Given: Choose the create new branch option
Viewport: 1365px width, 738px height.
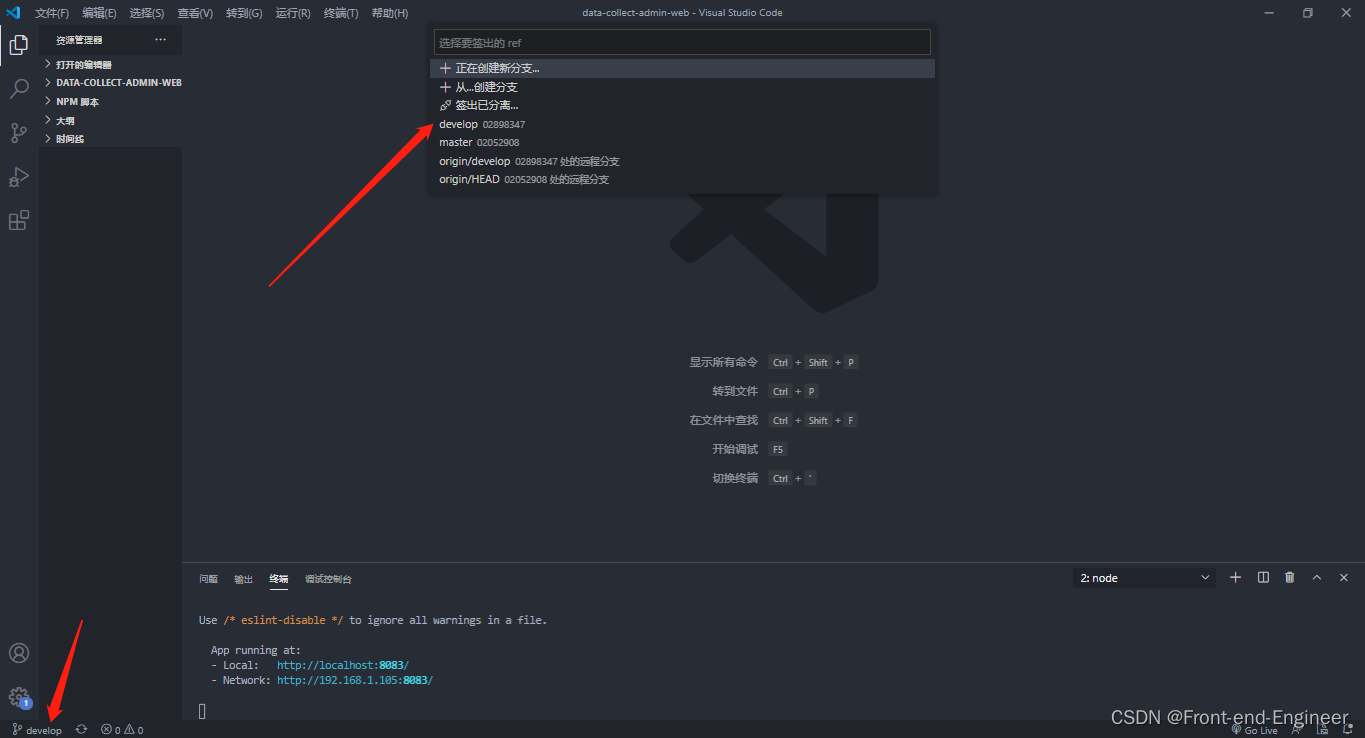Looking at the screenshot, I should 683,68.
